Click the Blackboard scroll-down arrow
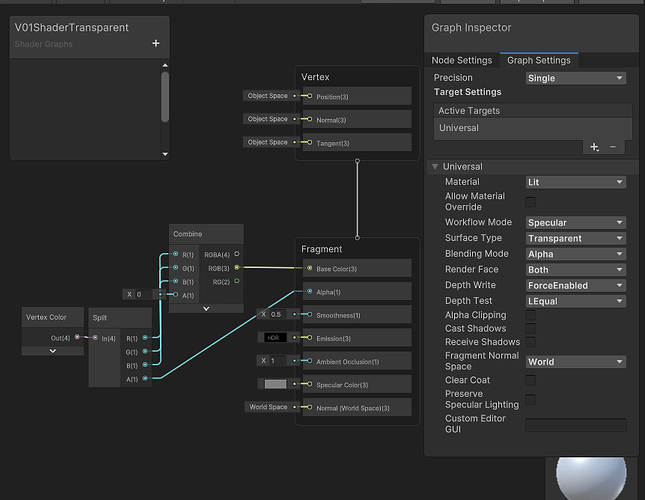Viewport: 645px width, 500px height. point(165,154)
